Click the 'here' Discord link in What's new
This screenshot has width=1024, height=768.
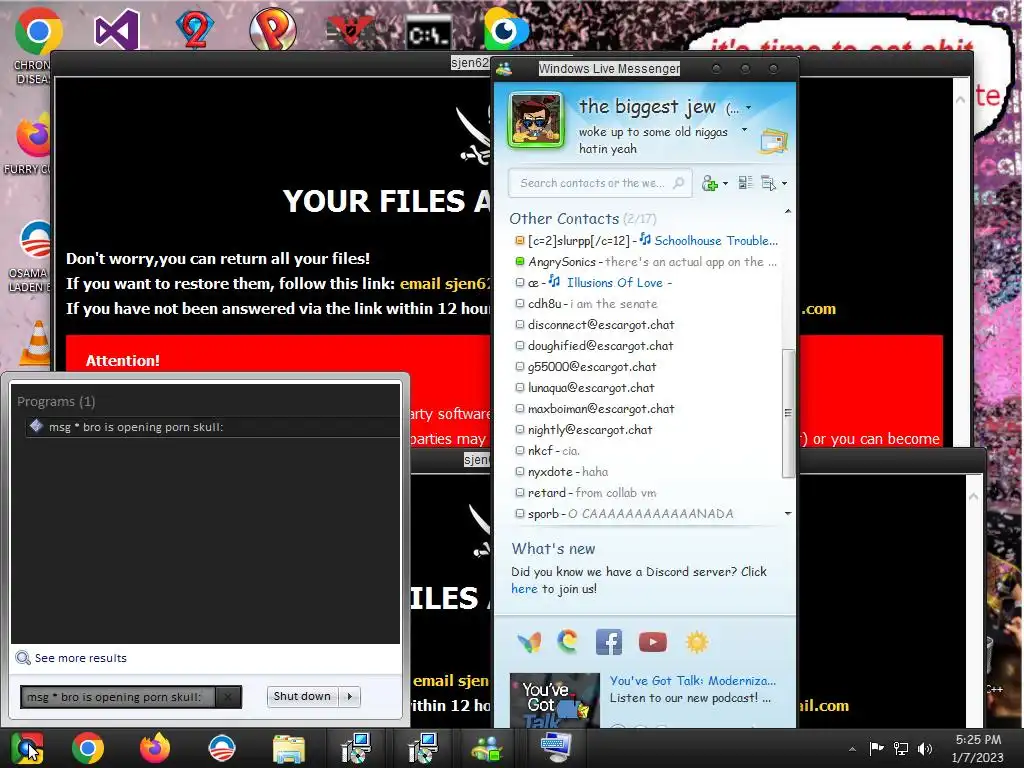tap(524, 589)
